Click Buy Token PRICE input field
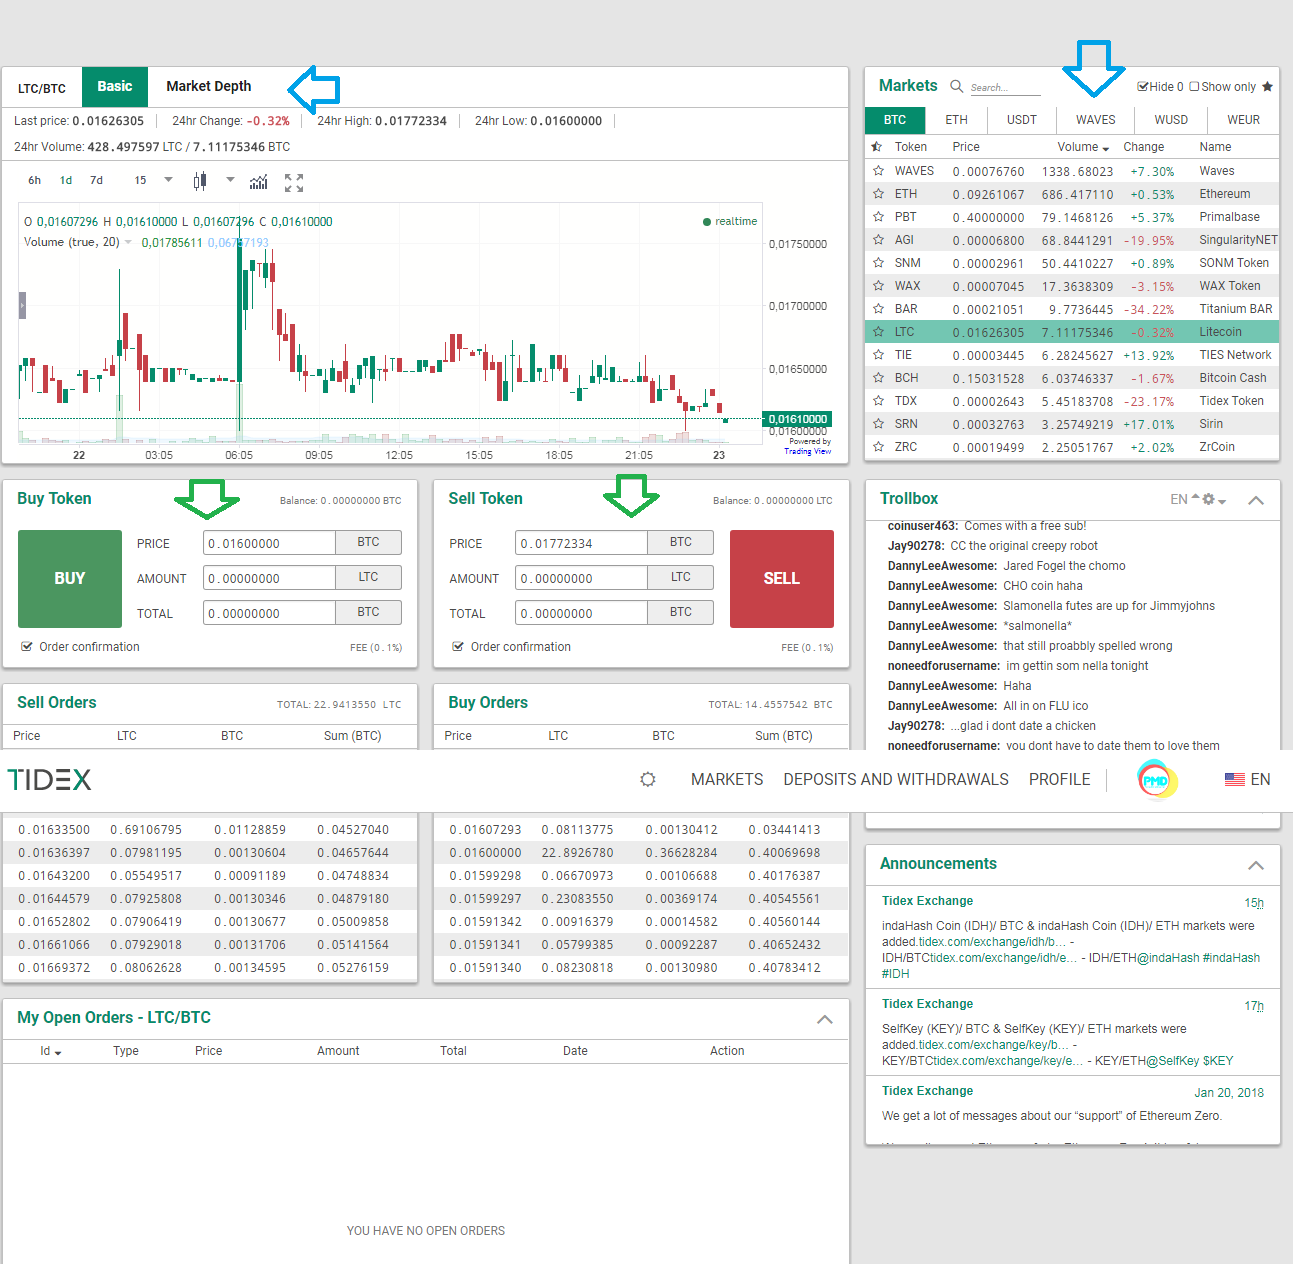The width and height of the screenshot is (1293, 1264). coord(269,543)
